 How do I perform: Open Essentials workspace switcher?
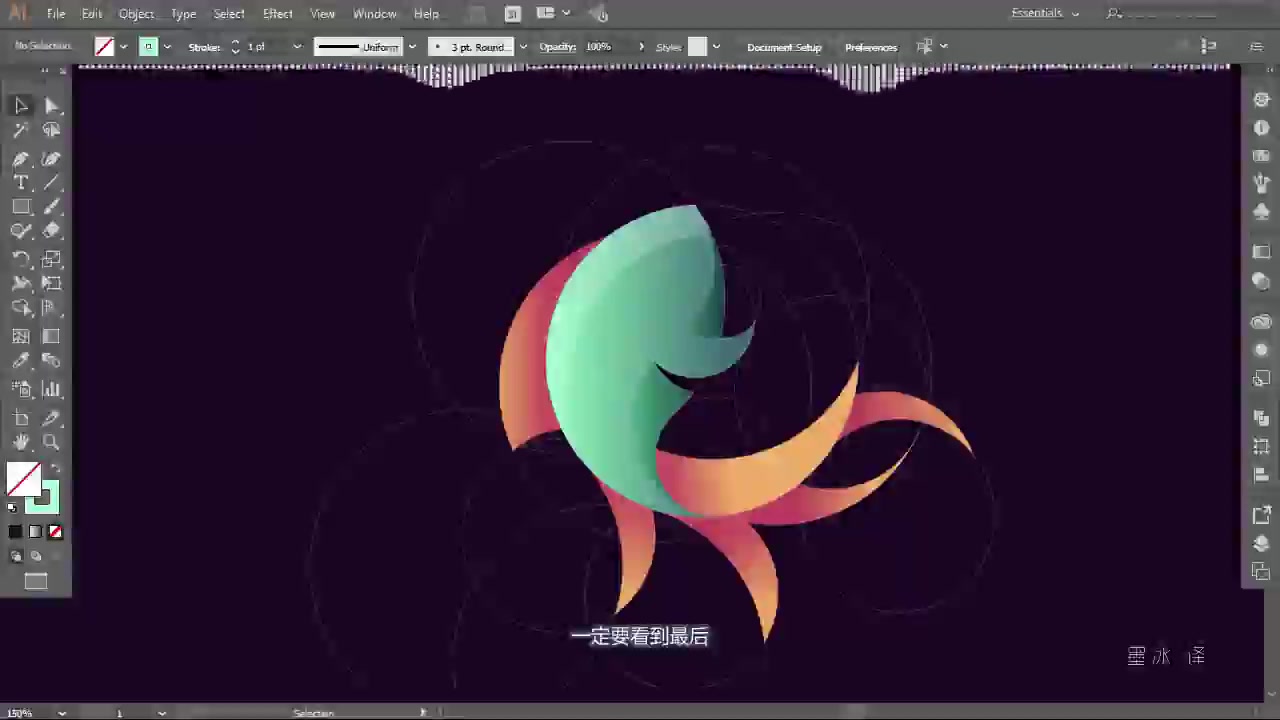pyautogui.click(x=1045, y=13)
